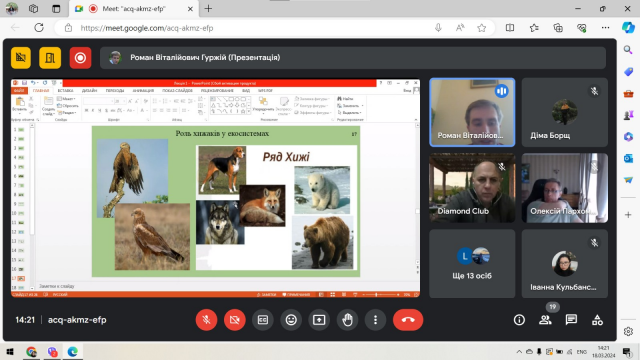Open the Collections icon in Edge
Viewport: 640px width, 360px height.
[558, 28]
